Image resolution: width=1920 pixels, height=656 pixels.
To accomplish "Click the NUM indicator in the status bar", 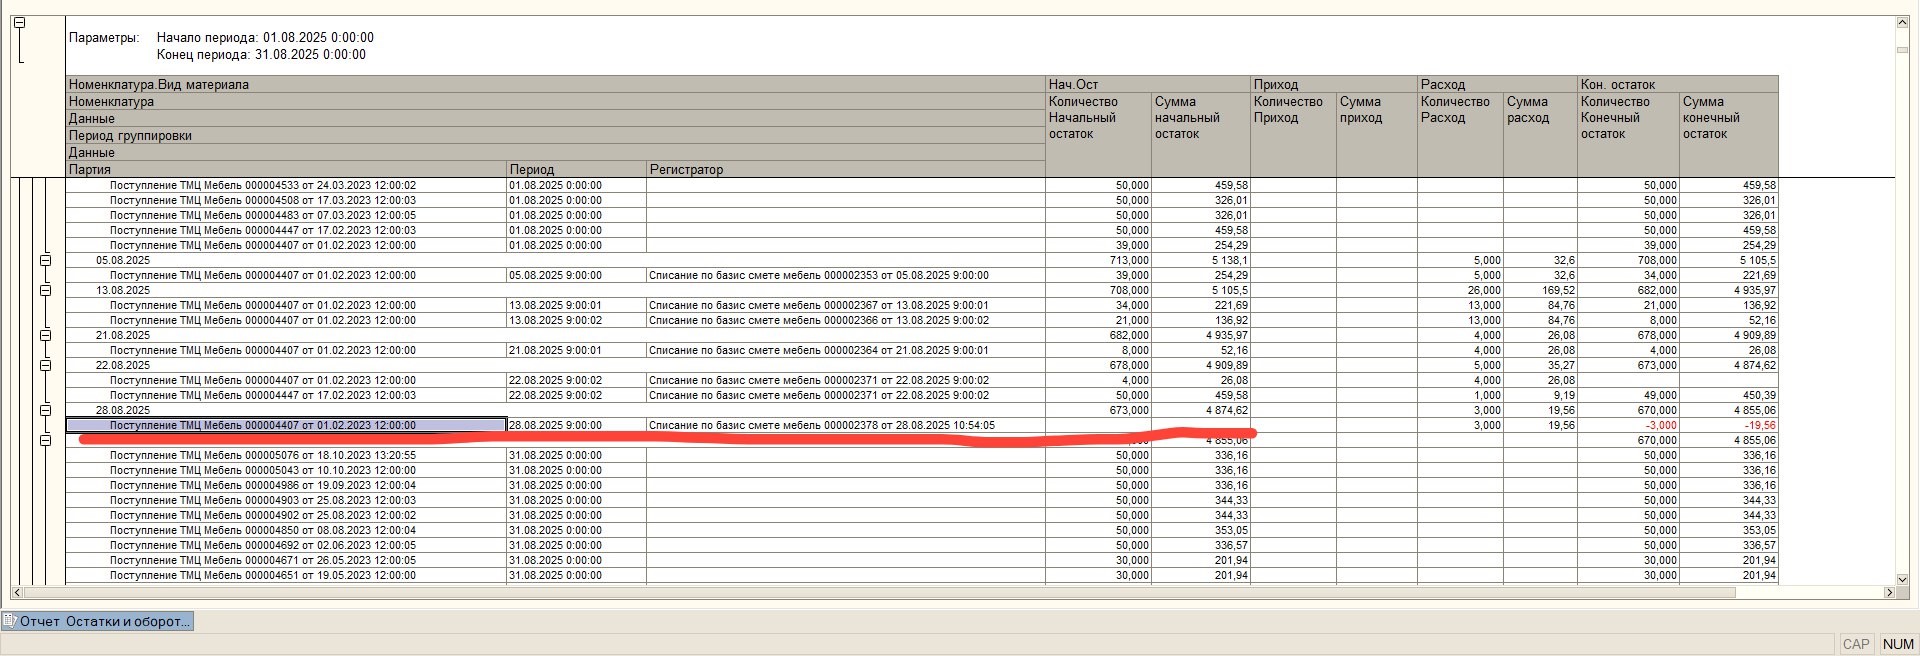I will 1897,644.
